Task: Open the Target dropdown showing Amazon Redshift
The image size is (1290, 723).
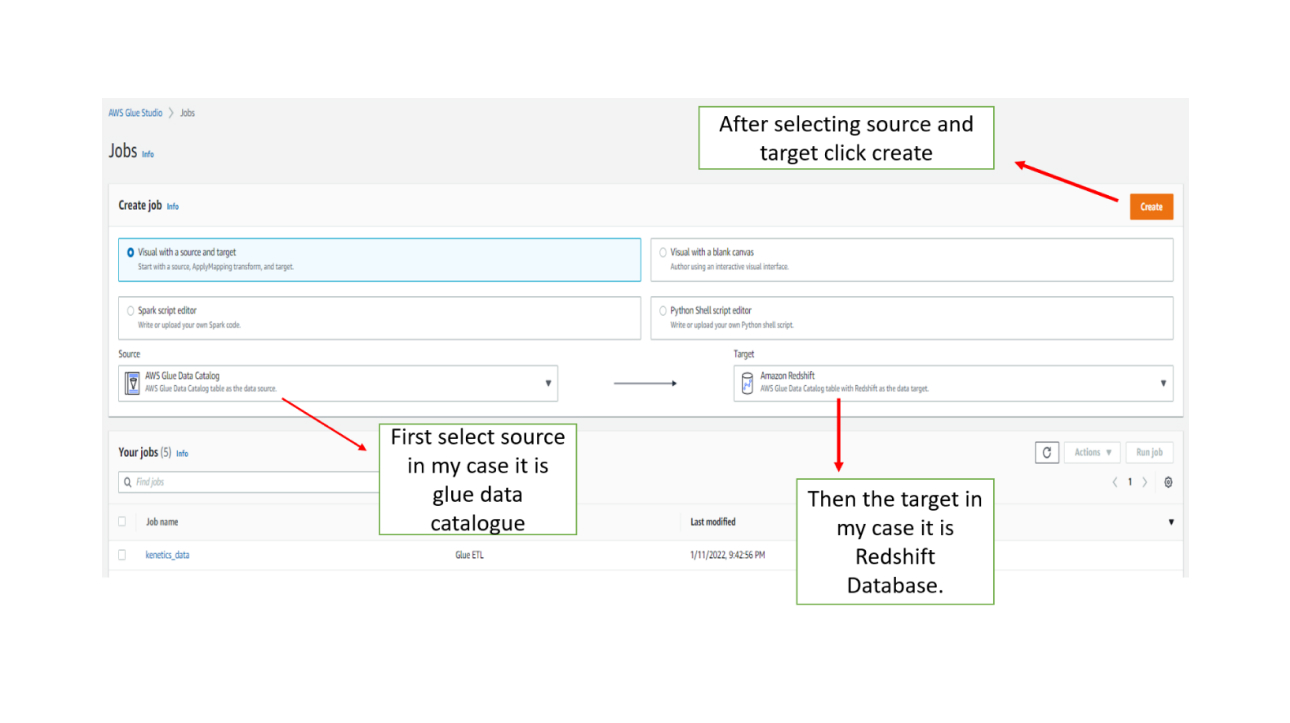Action: [x=953, y=383]
